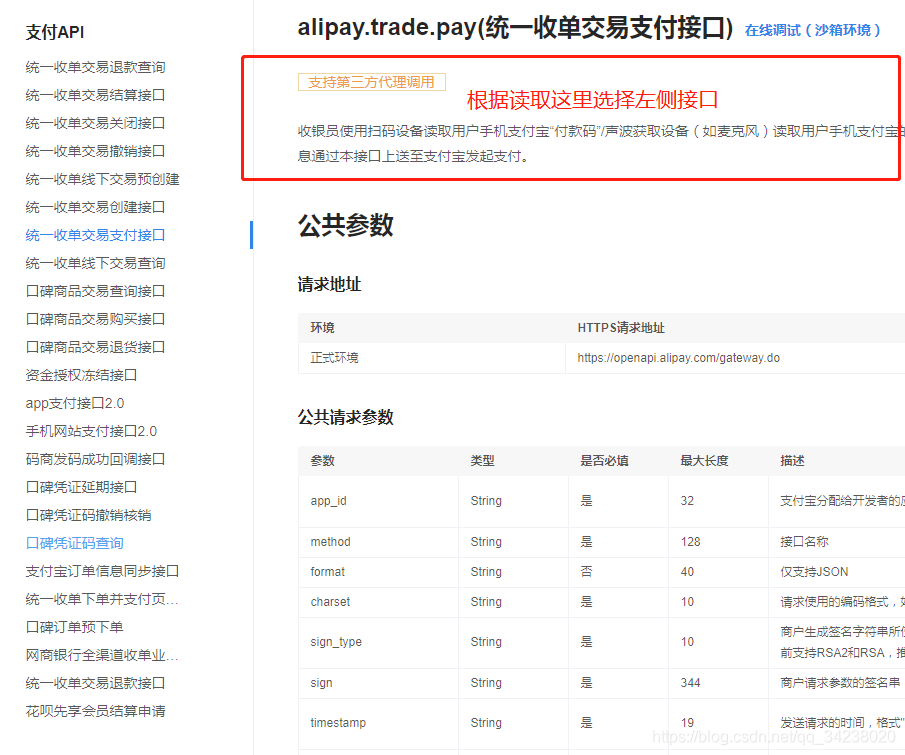Open 统一收单线下交易预创建 entry
Screen dimensions: 905x755
point(102,179)
